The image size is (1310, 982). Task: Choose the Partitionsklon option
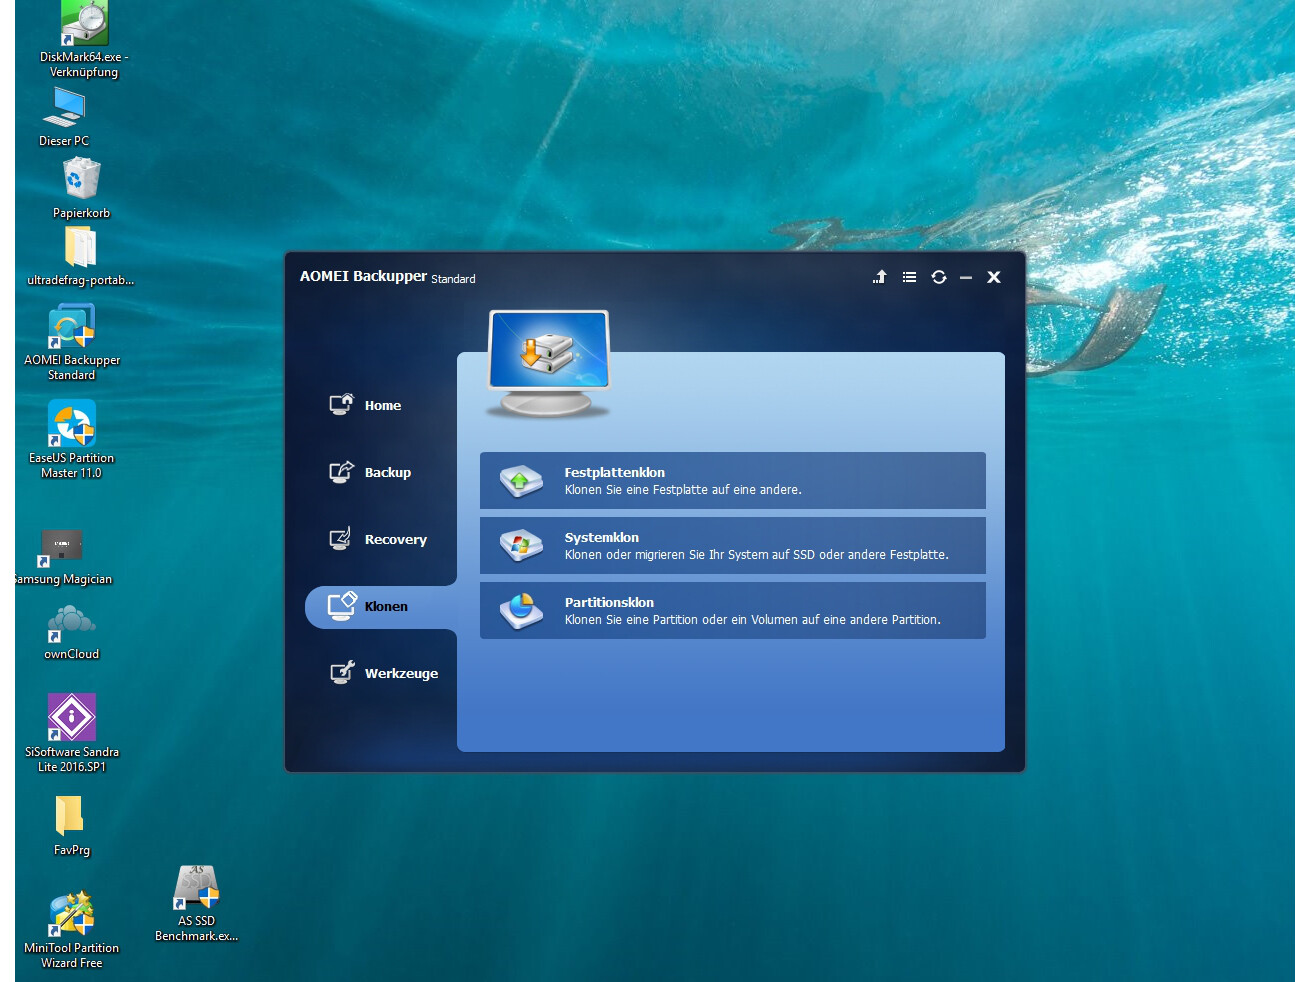(732, 610)
